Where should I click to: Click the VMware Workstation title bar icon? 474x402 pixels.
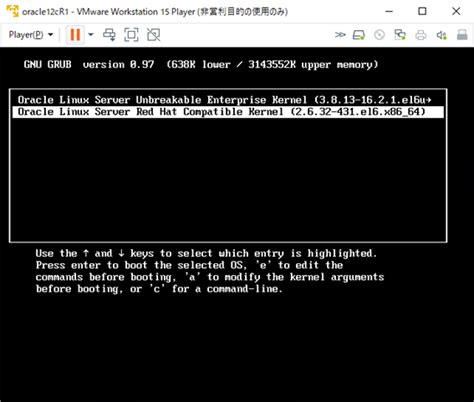coord(13,11)
